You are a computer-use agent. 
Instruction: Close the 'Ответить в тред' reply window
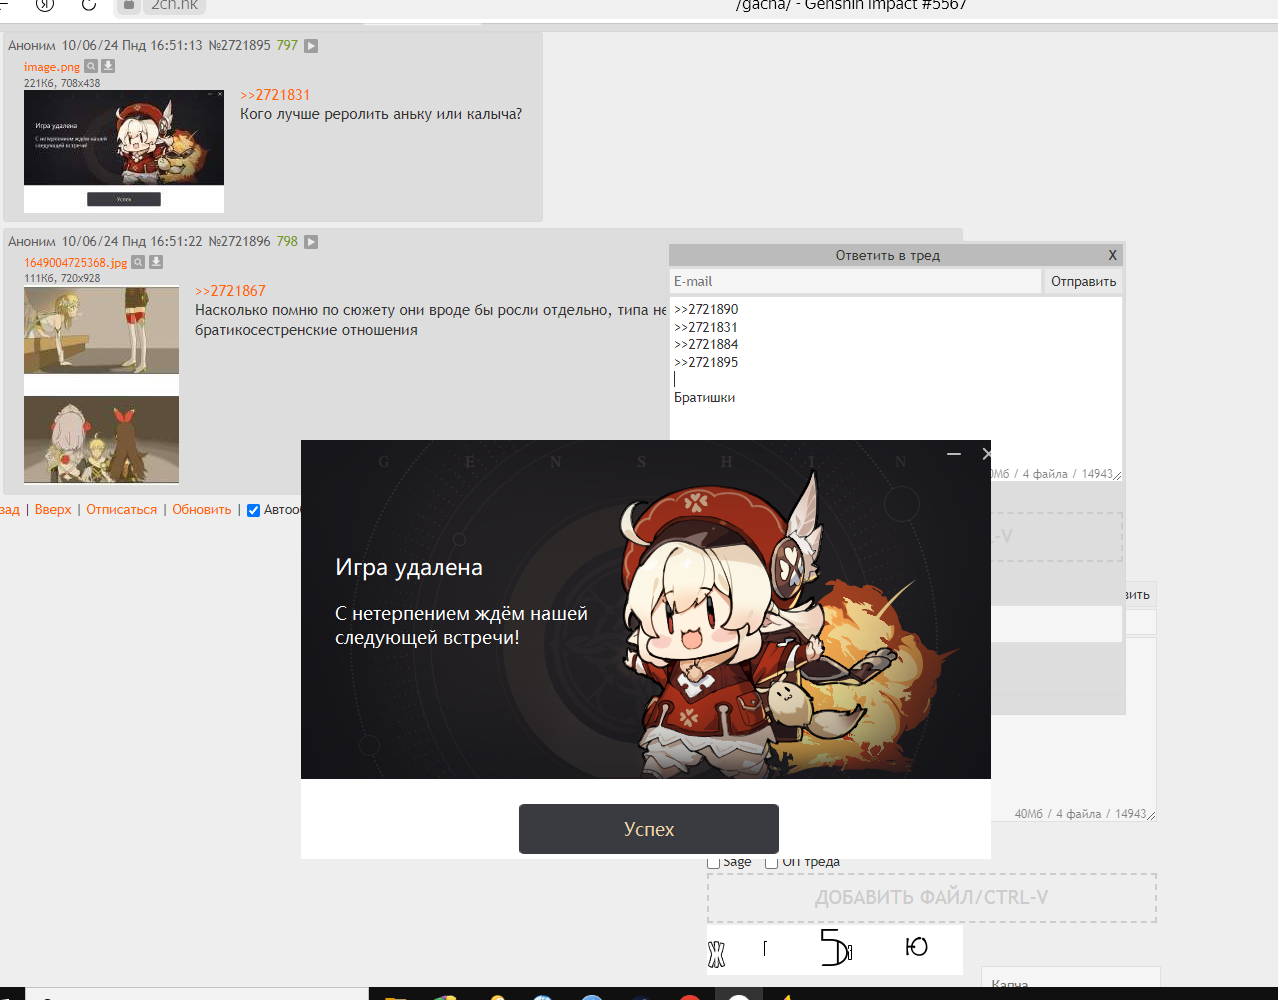tap(1112, 255)
